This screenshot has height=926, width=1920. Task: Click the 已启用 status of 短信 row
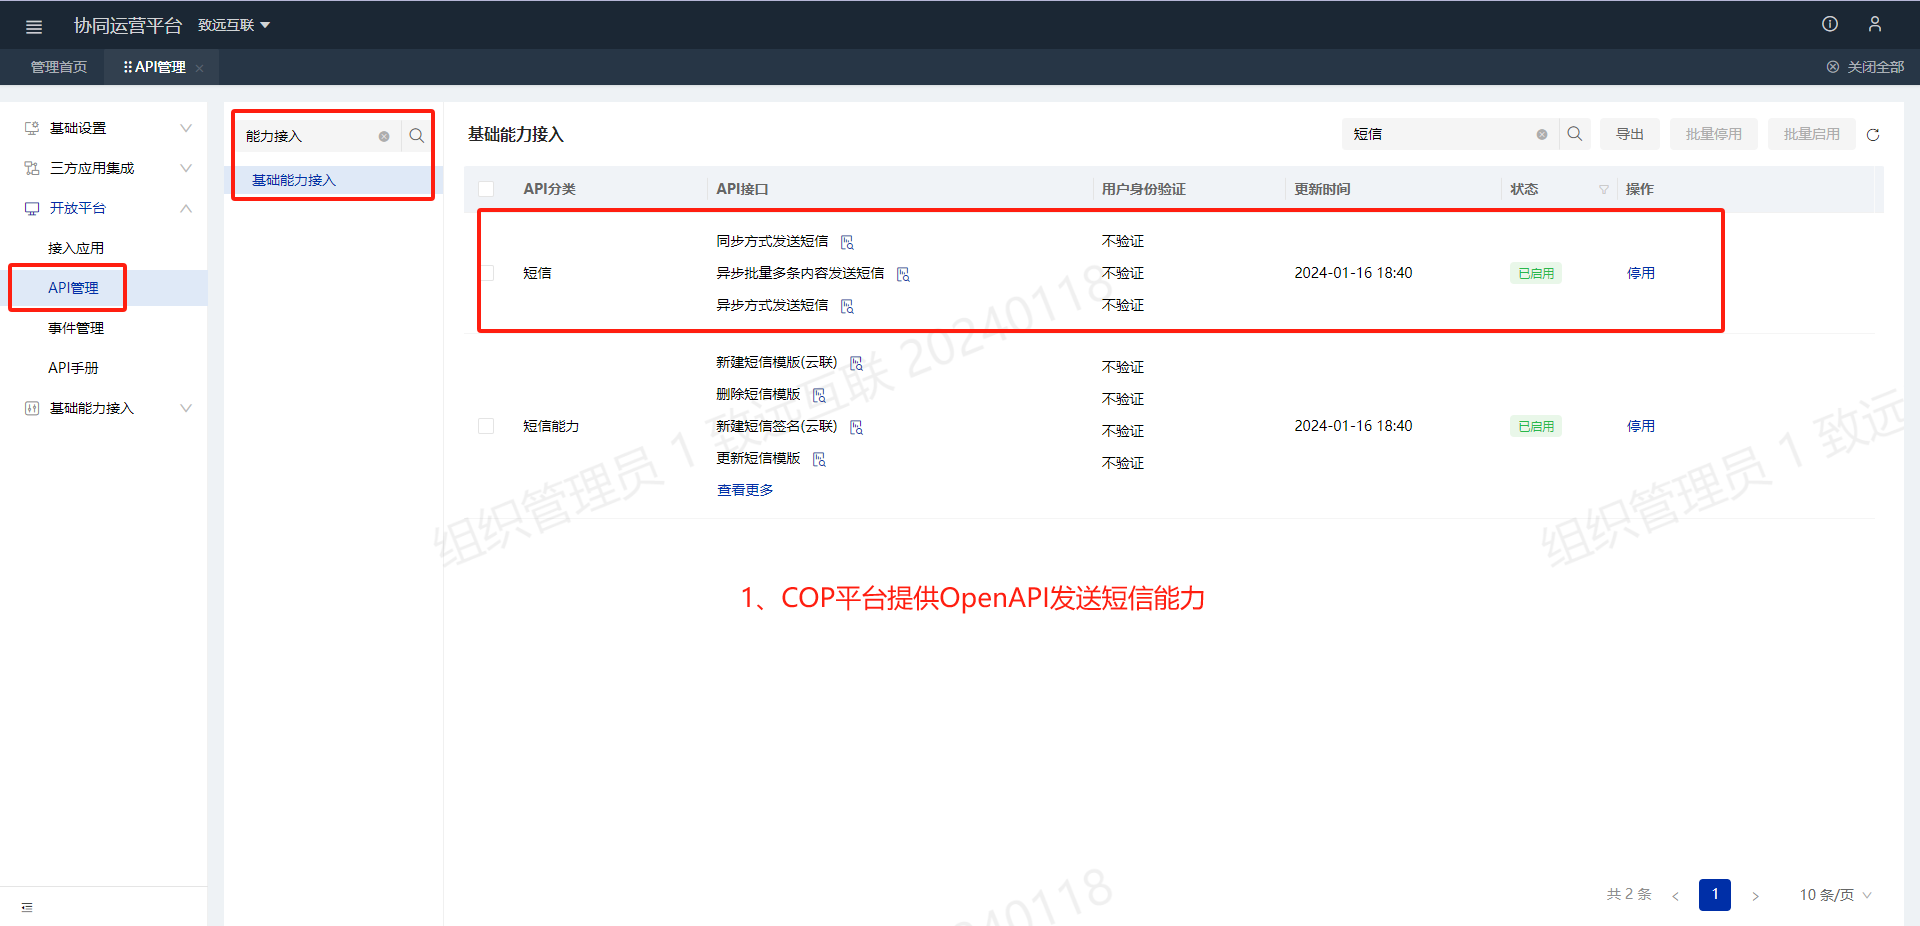(x=1536, y=273)
